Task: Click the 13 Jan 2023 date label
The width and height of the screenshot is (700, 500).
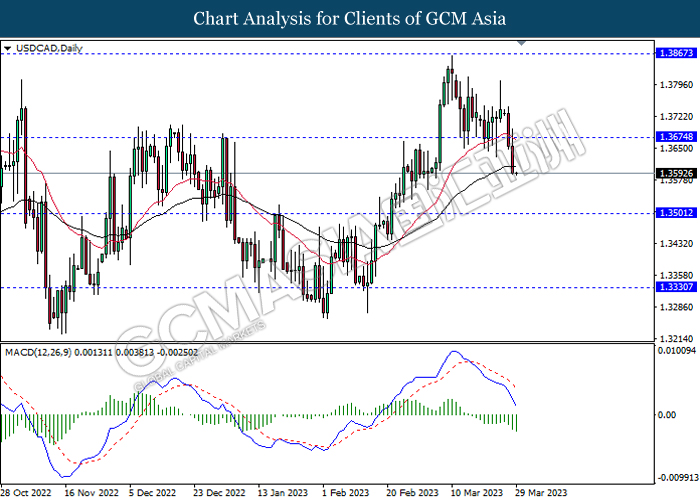Action: (x=283, y=492)
